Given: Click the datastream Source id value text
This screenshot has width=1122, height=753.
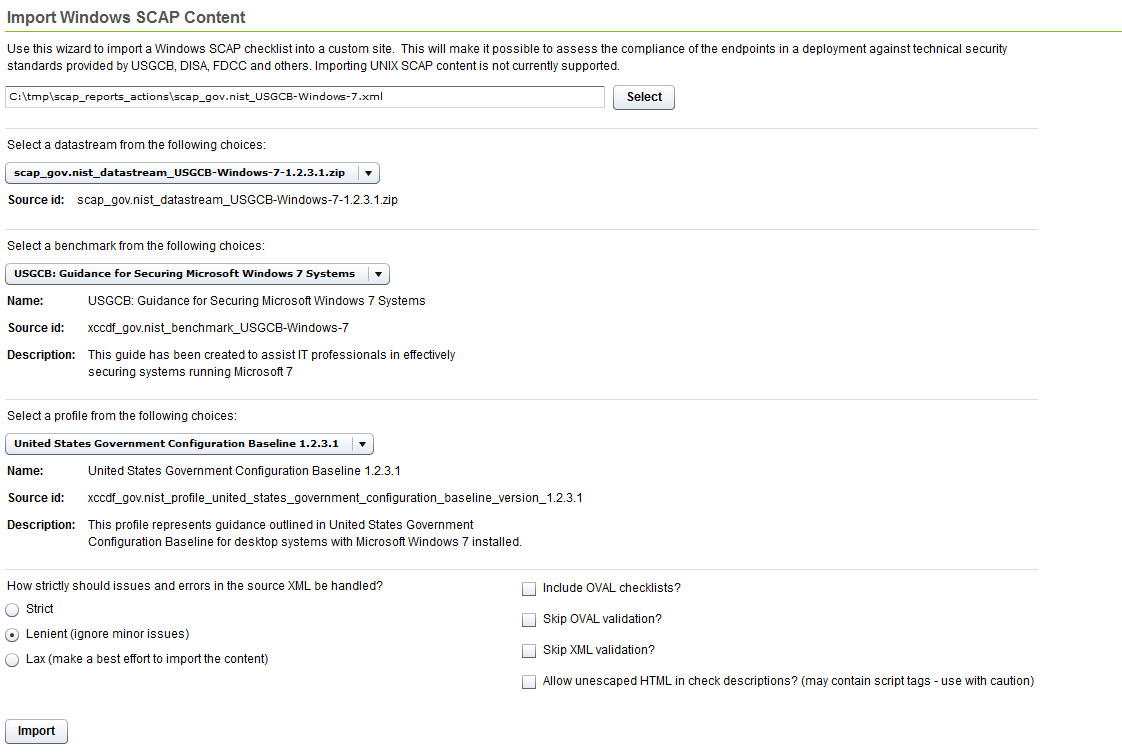Looking at the screenshot, I should tap(237, 200).
